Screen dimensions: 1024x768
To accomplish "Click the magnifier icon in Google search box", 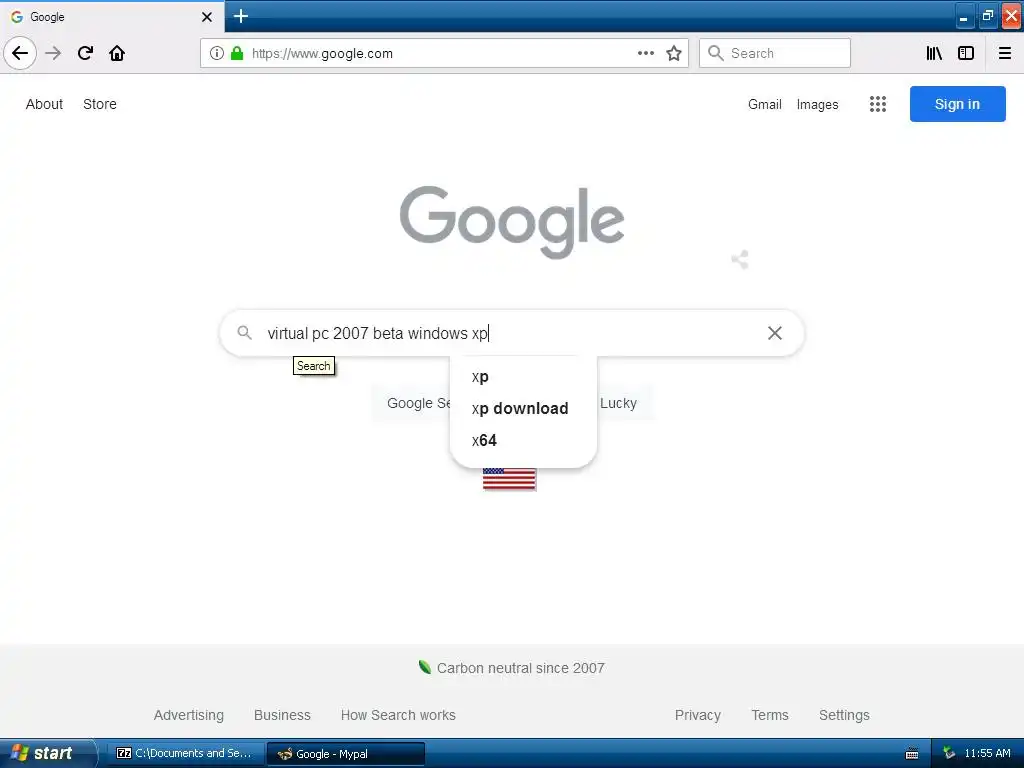I will pyautogui.click(x=244, y=332).
